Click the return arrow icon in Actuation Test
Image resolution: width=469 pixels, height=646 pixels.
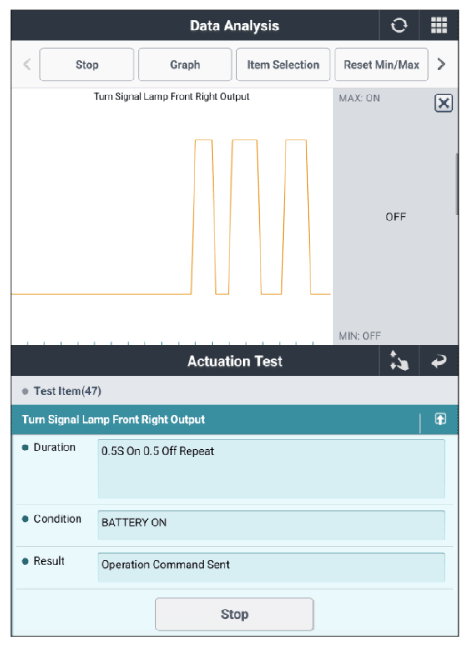tap(439, 361)
